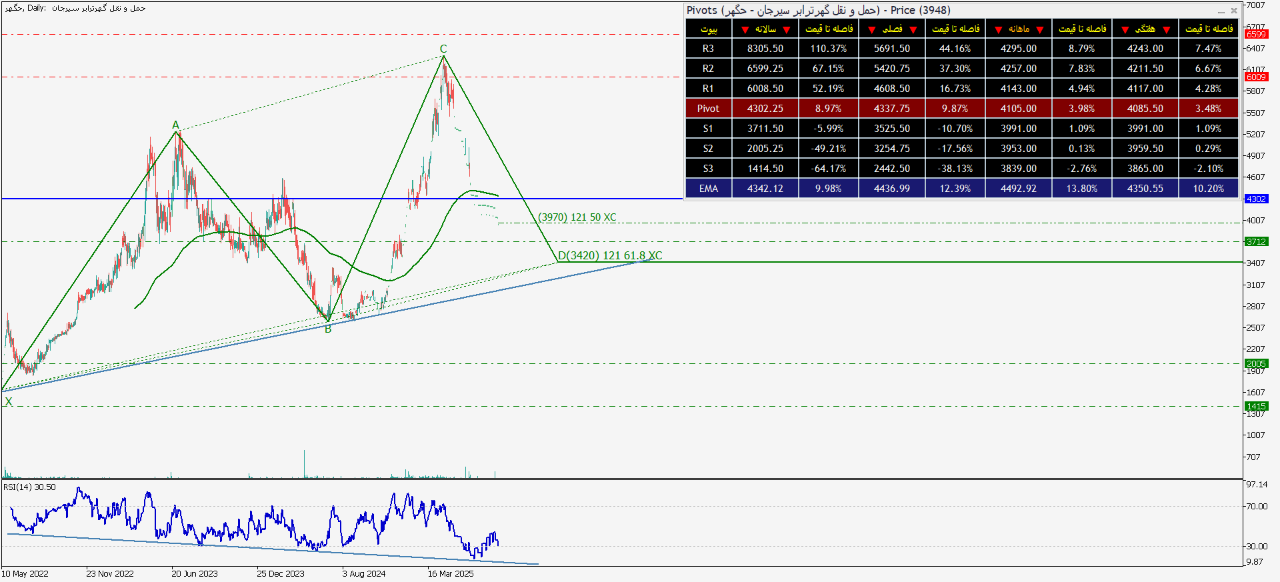
Task: Click the left red arrow beside سالانه header
Action: click(743, 28)
